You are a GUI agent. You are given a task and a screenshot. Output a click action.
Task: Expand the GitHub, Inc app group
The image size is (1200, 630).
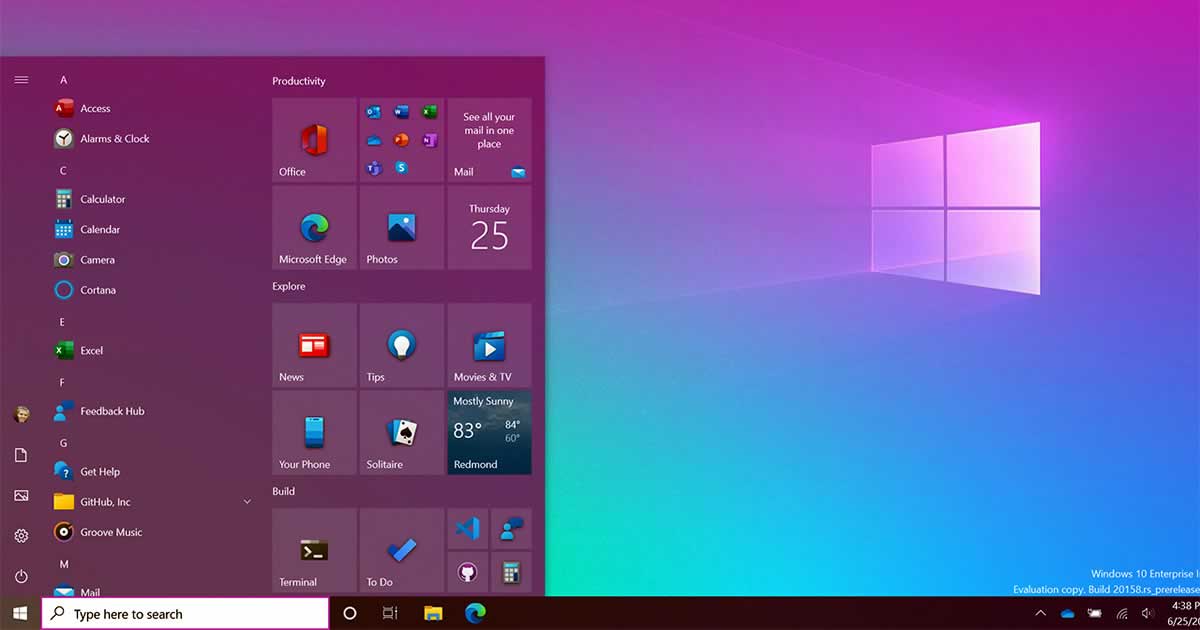coord(246,501)
